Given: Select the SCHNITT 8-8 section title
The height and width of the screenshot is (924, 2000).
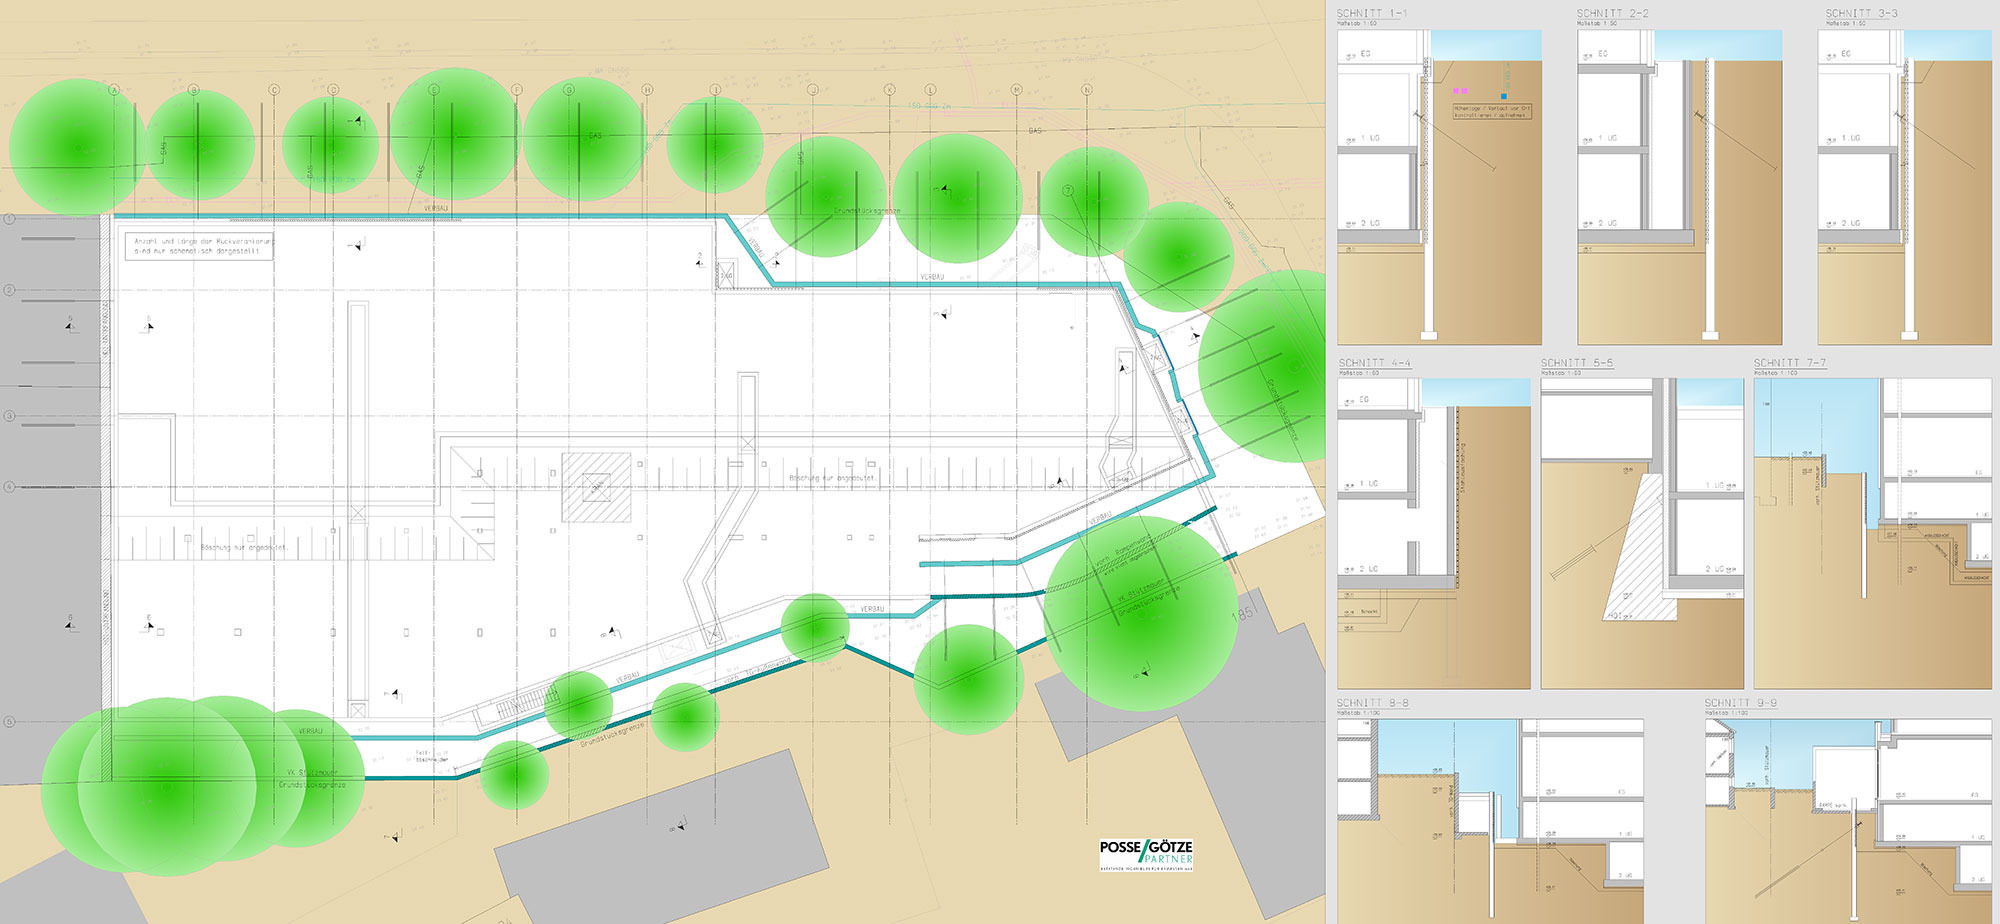Looking at the screenshot, I should (1372, 703).
